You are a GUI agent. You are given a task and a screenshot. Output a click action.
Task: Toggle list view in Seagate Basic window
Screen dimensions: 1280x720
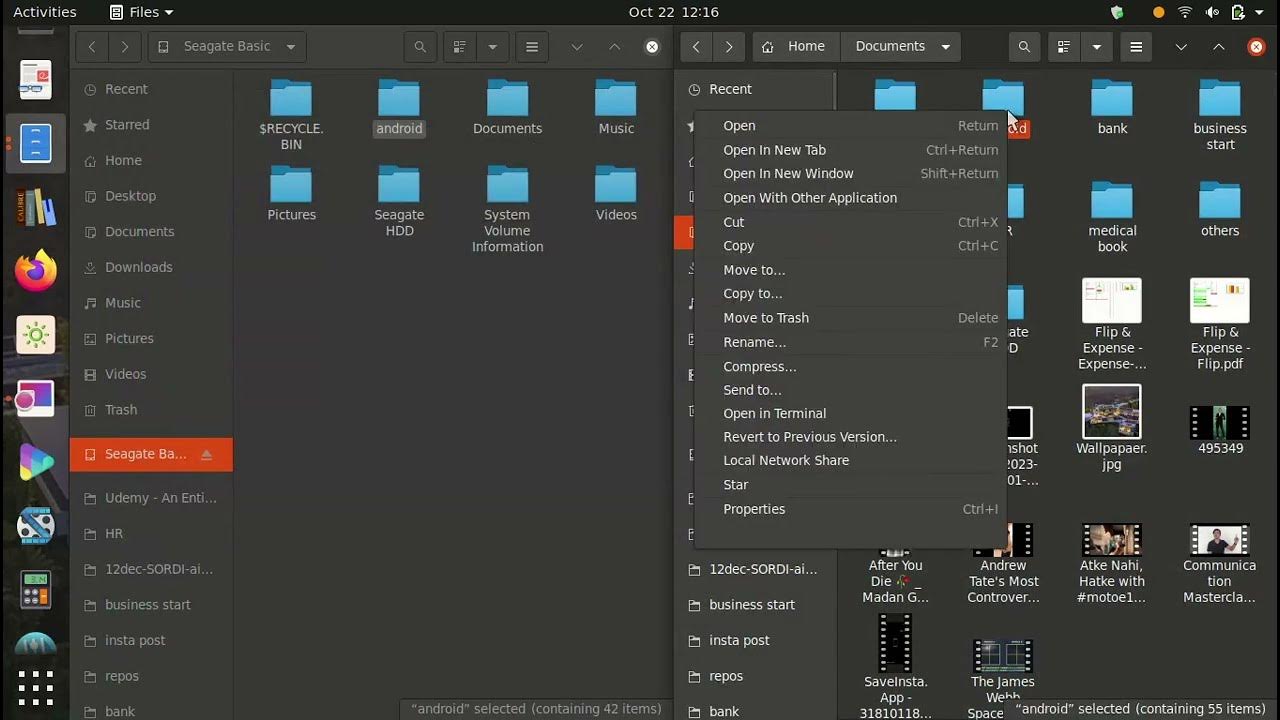pos(460,46)
